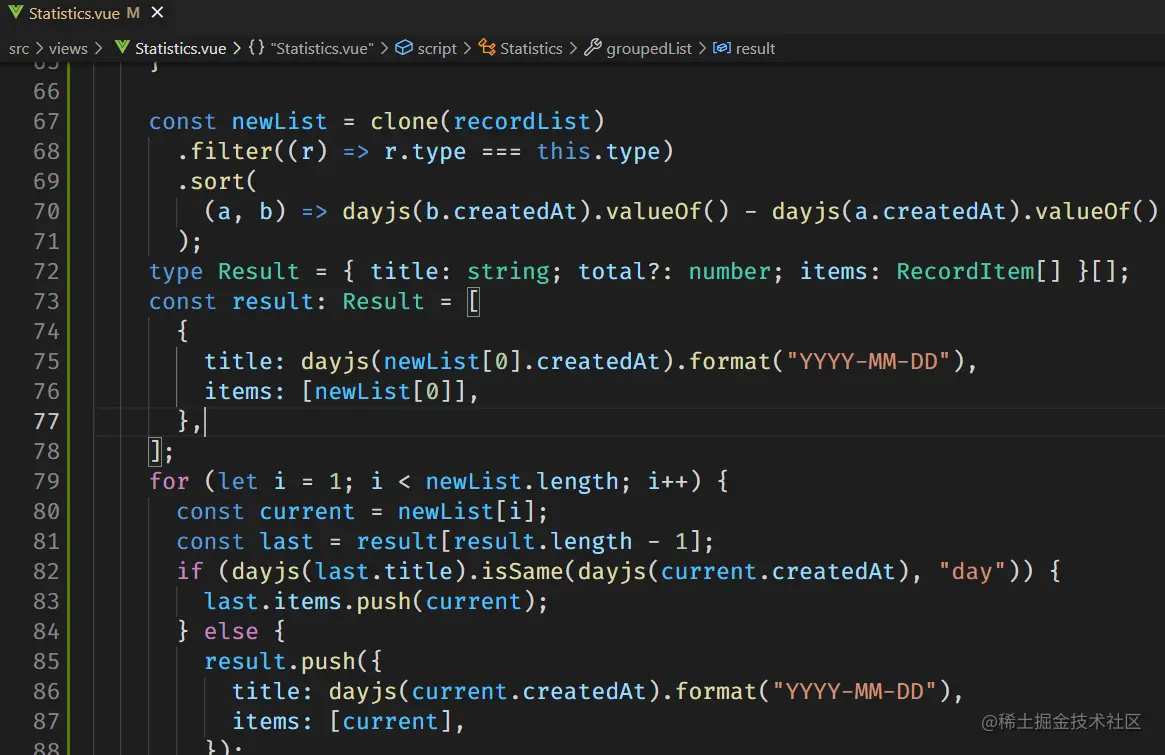Click "result.push" on line 85

click(279, 661)
